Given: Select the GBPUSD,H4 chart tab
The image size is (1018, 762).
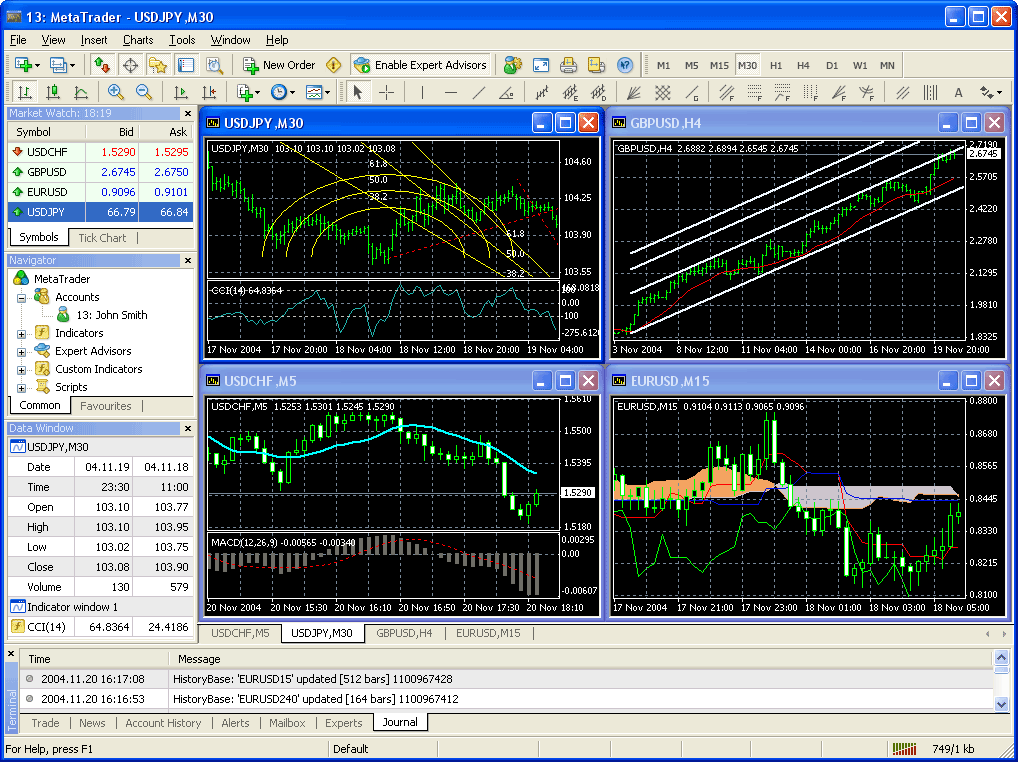Looking at the screenshot, I should pyautogui.click(x=404, y=633).
